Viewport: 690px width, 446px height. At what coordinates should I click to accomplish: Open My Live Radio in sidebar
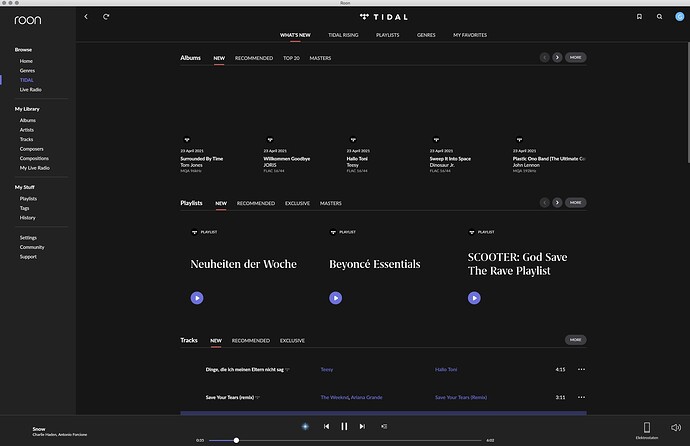[x=35, y=168]
